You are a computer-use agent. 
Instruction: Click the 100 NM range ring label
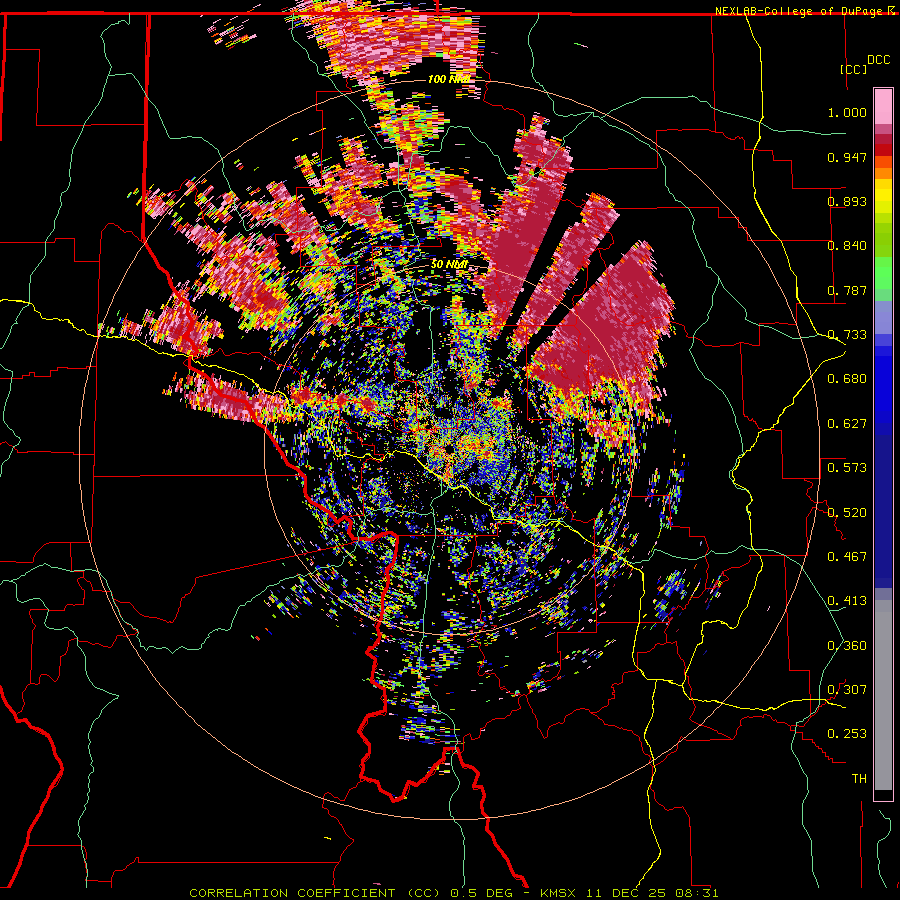click(x=448, y=79)
